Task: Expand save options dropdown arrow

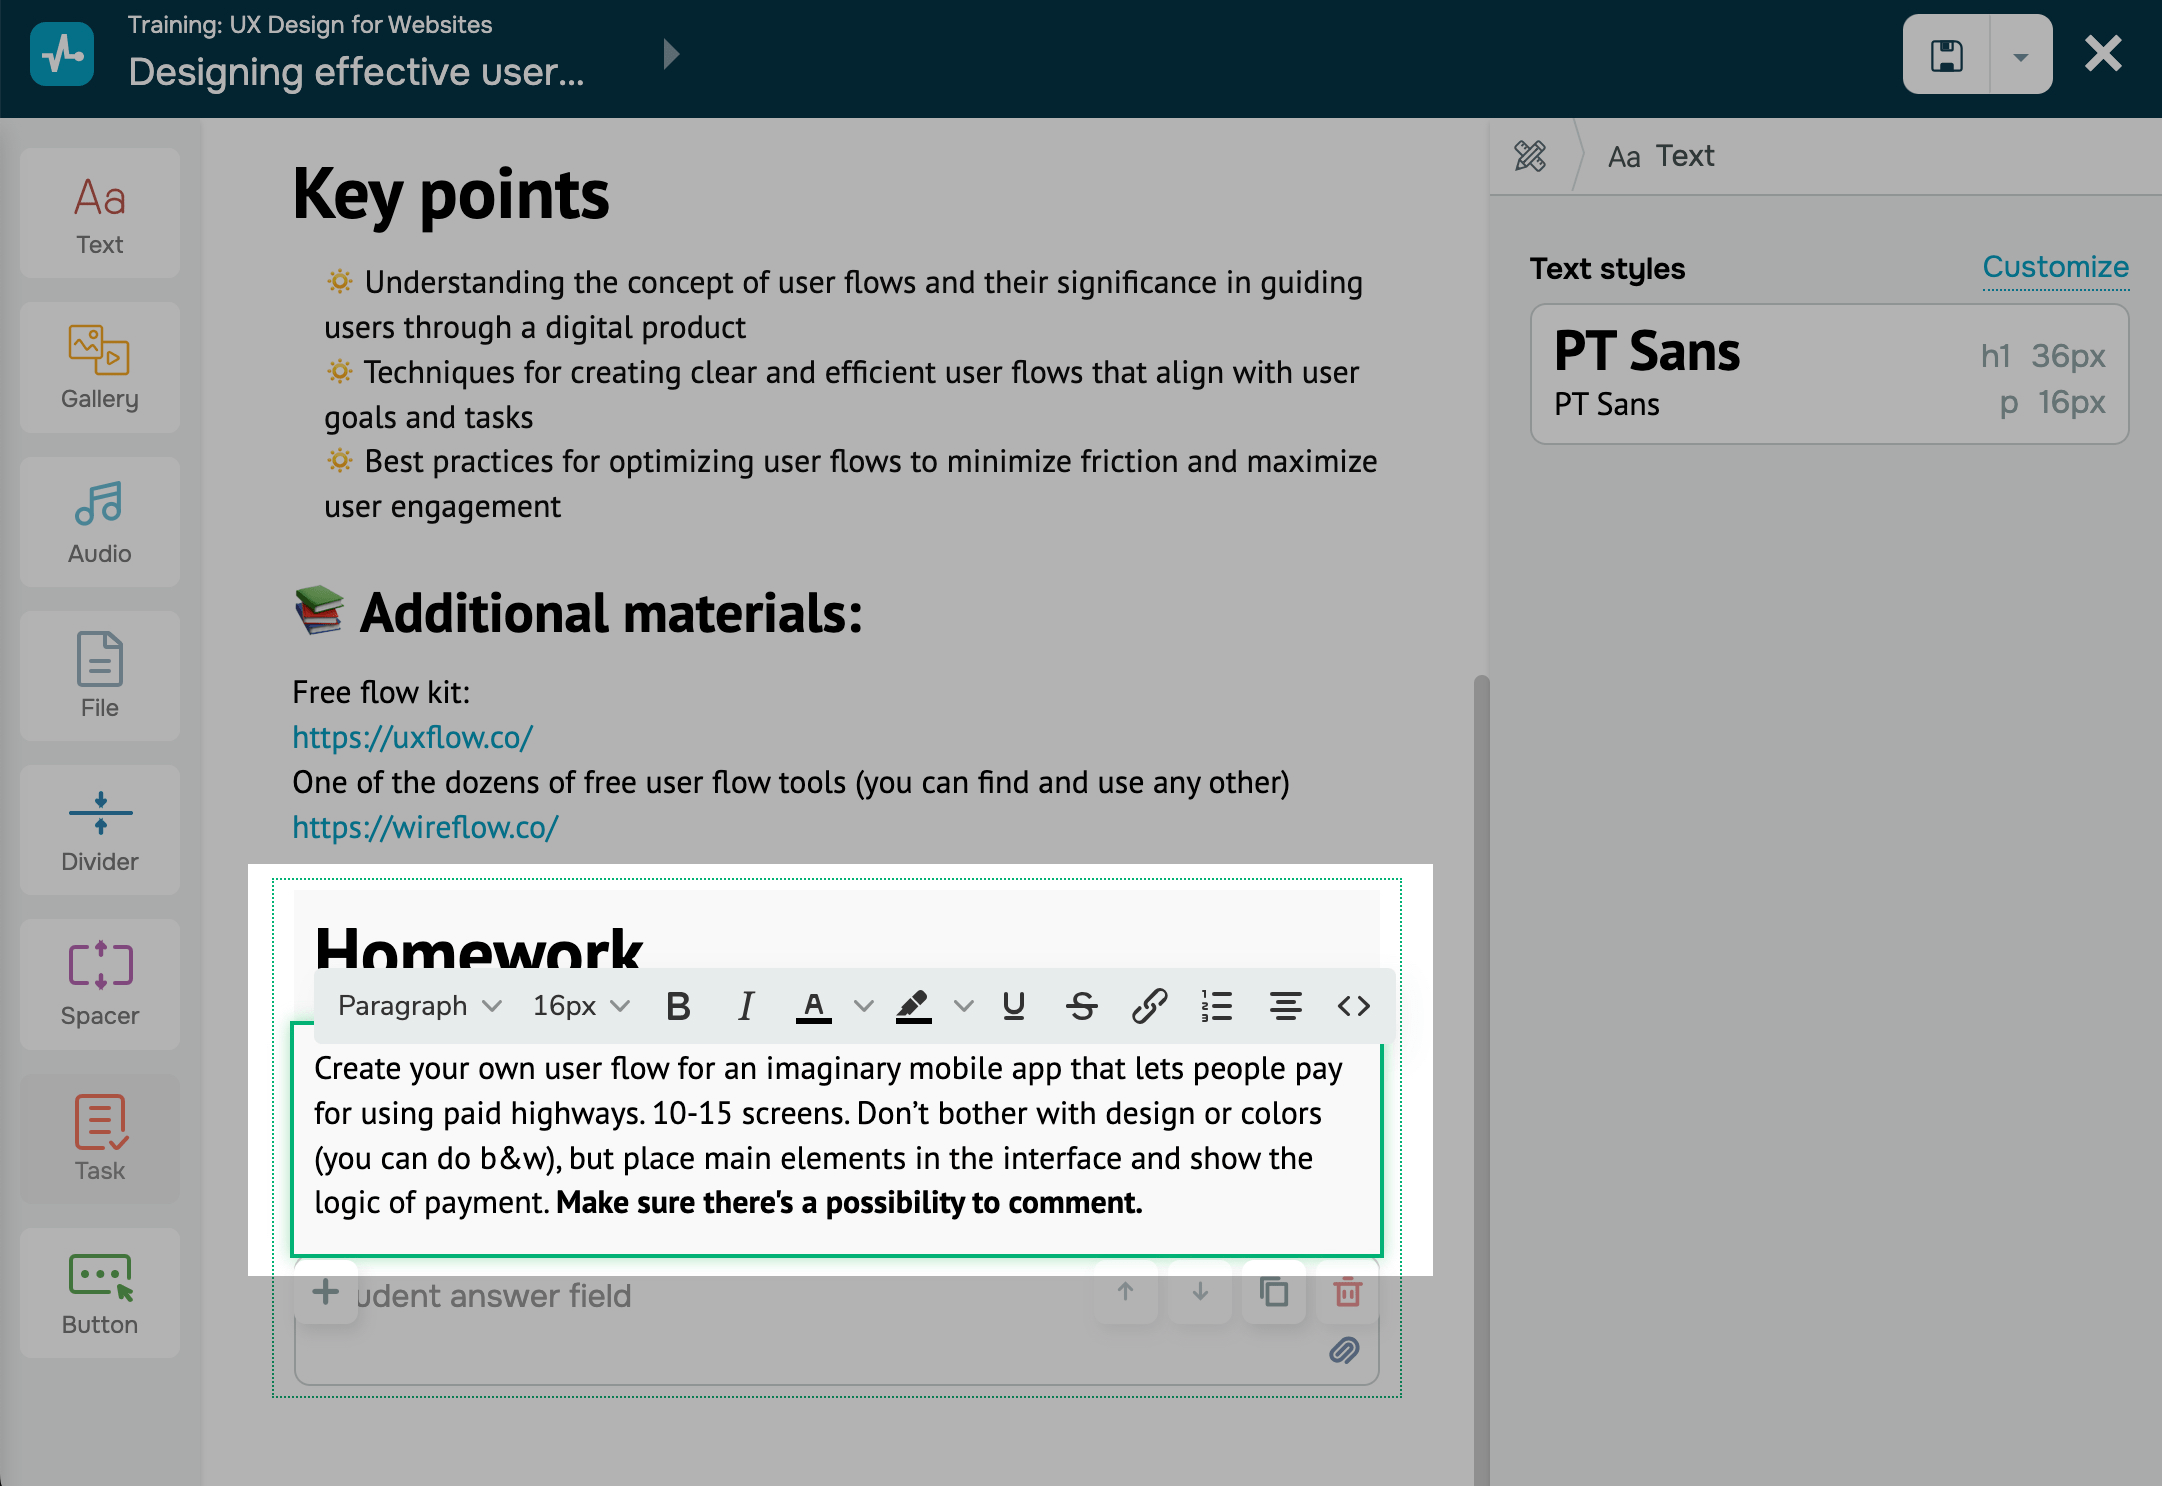Action: click(x=2020, y=55)
